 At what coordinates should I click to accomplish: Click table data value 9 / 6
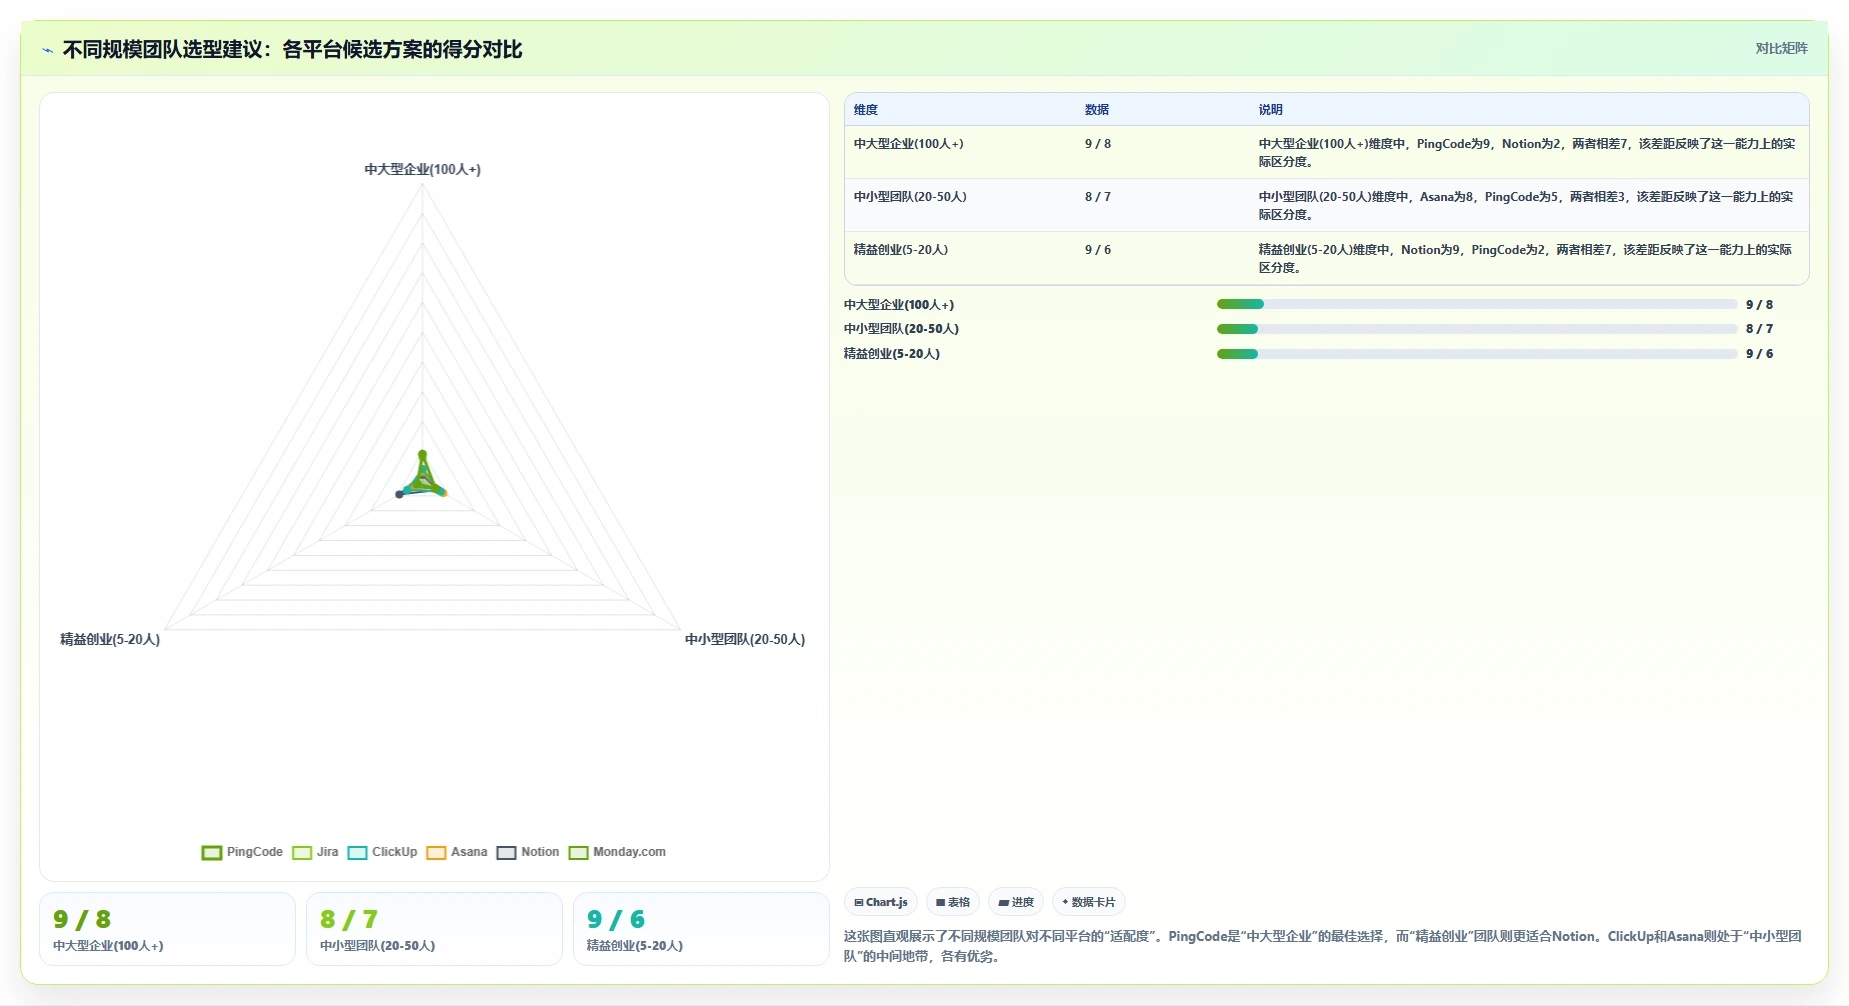pos(1098,250)
